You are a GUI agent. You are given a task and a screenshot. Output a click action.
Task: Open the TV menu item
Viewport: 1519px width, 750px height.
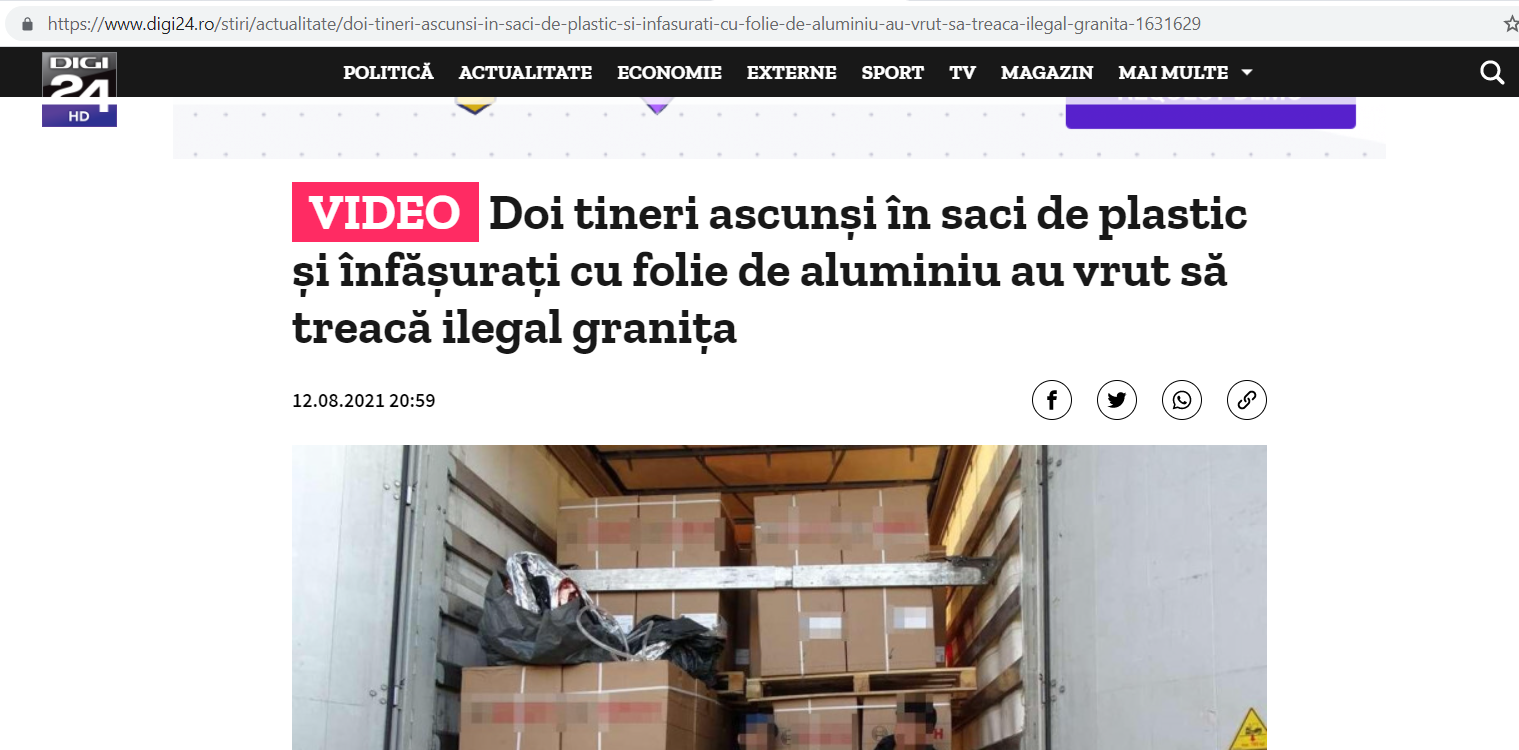(962, 72)
